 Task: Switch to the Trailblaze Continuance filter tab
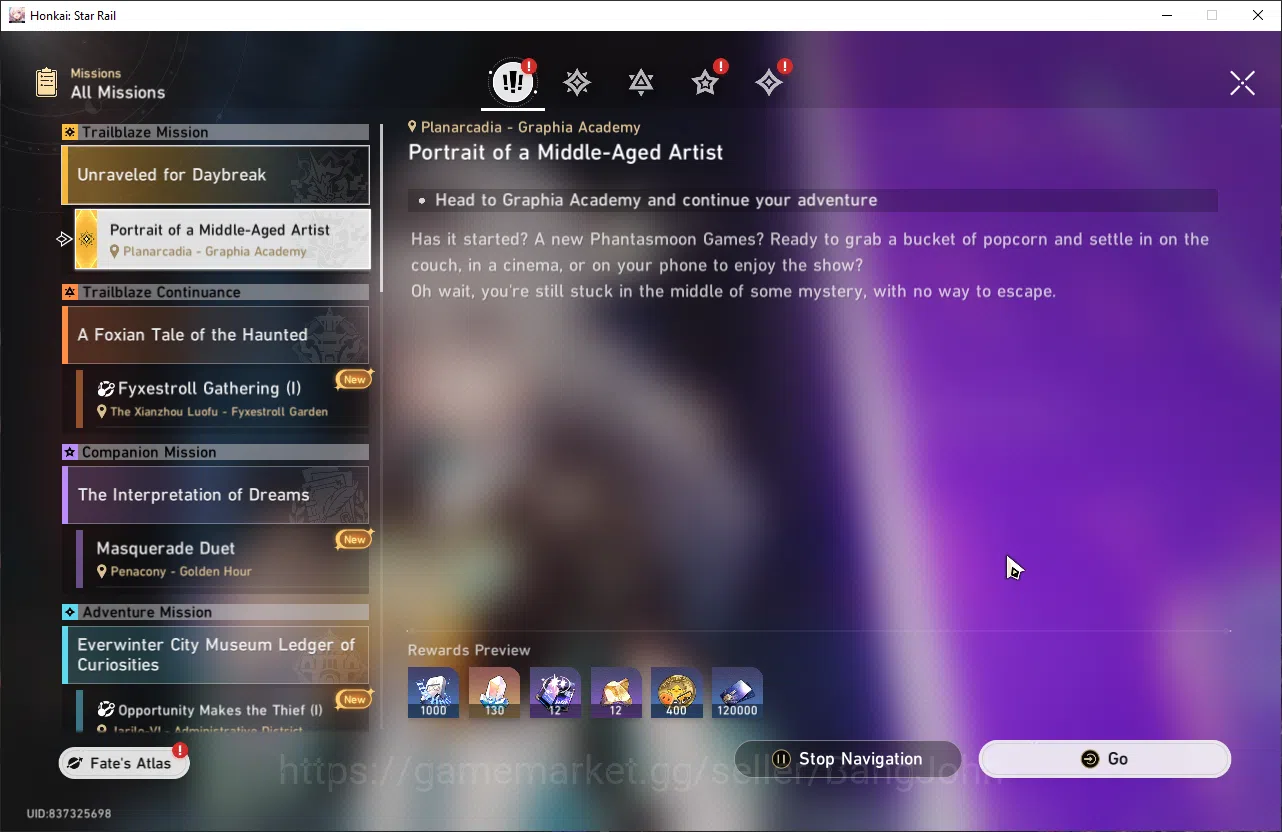pos(641,82)
